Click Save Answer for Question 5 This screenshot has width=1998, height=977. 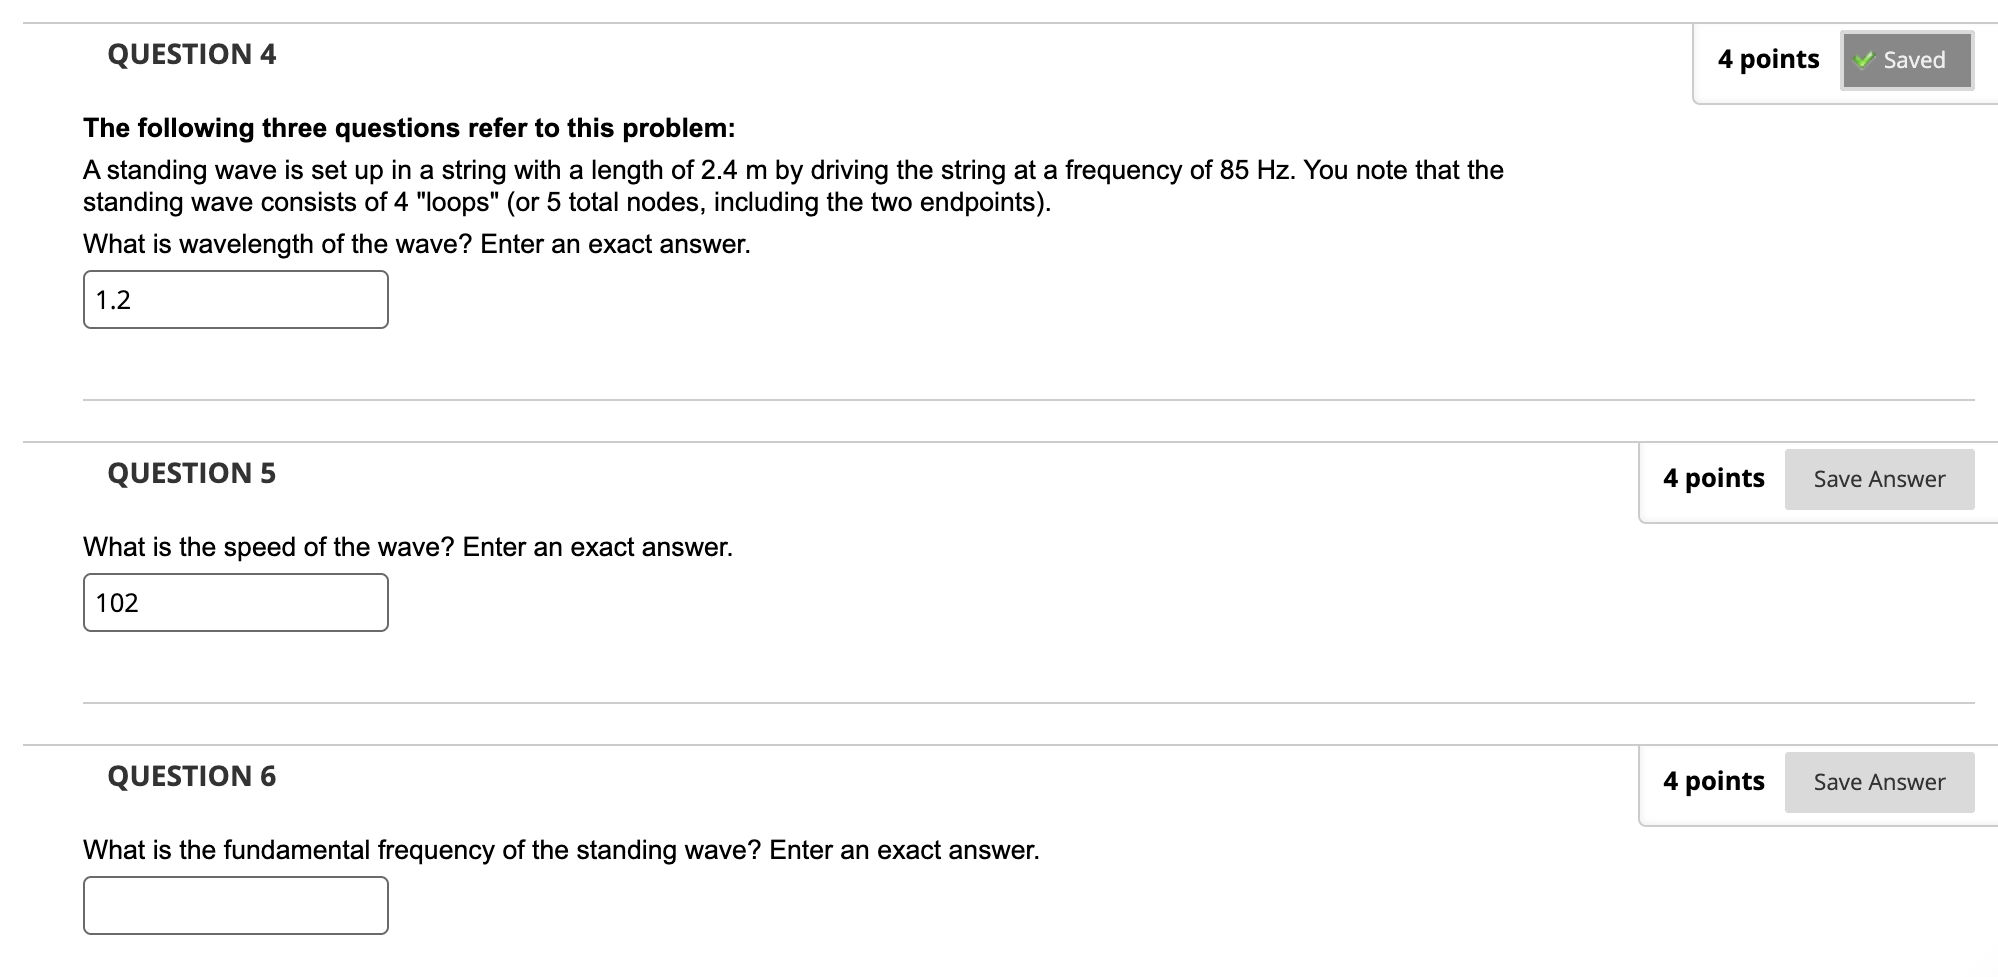[x=1879, y=478]
